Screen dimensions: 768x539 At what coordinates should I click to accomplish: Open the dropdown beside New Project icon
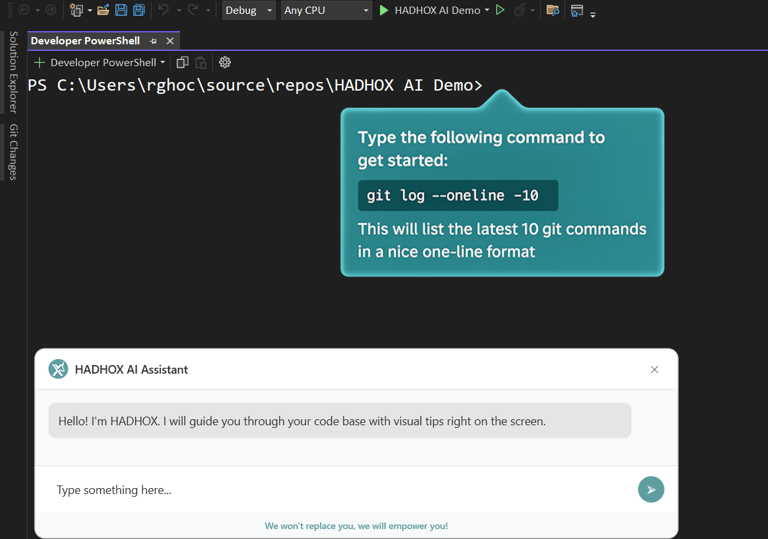(90, 10)
